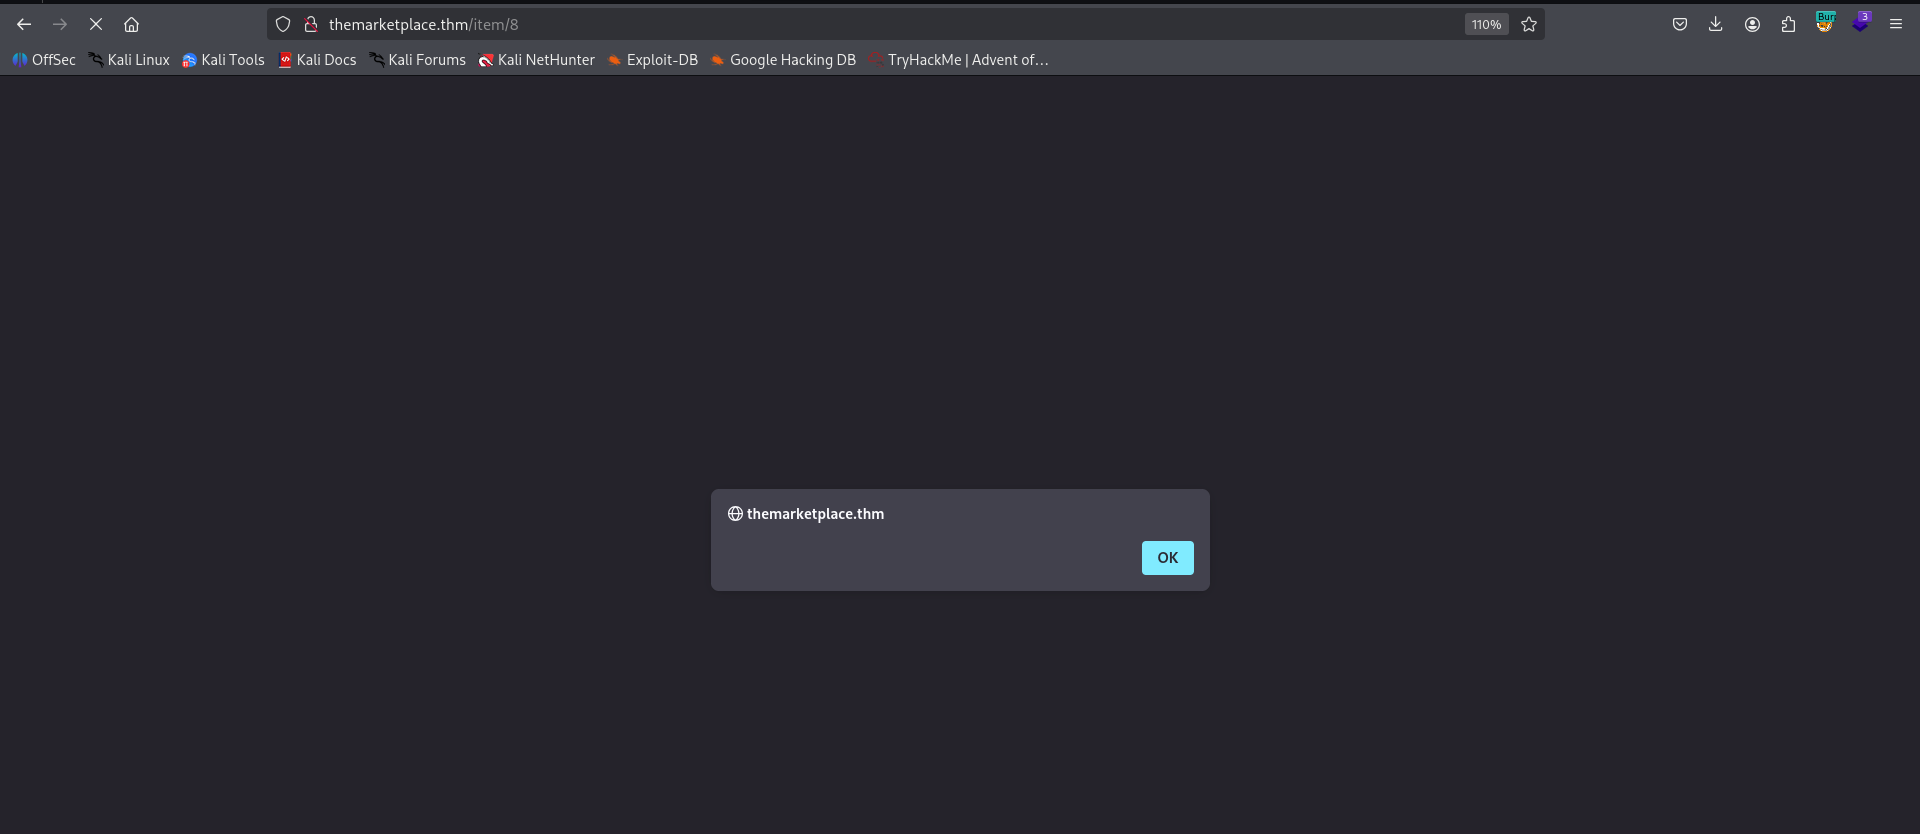Open the Exploit-DB bookmark
Image resolution: width=1920 pixels, height=834 pixels.
(x=653, y=60)
